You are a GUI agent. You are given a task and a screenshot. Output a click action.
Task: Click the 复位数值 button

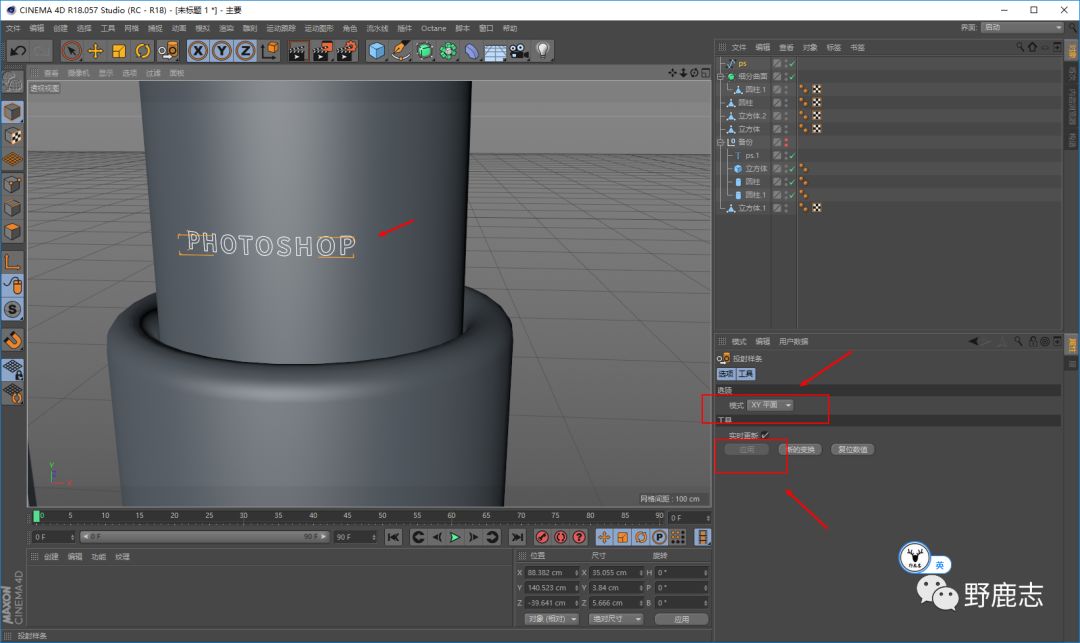click(x=853, y=450)
